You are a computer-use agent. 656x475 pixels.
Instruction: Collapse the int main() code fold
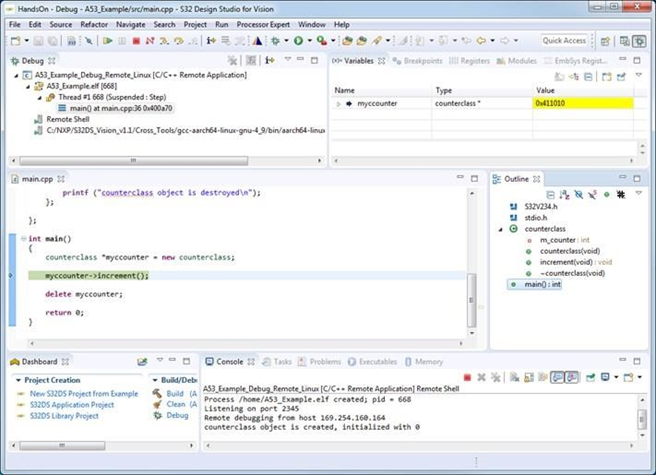(x=23, y=239)
